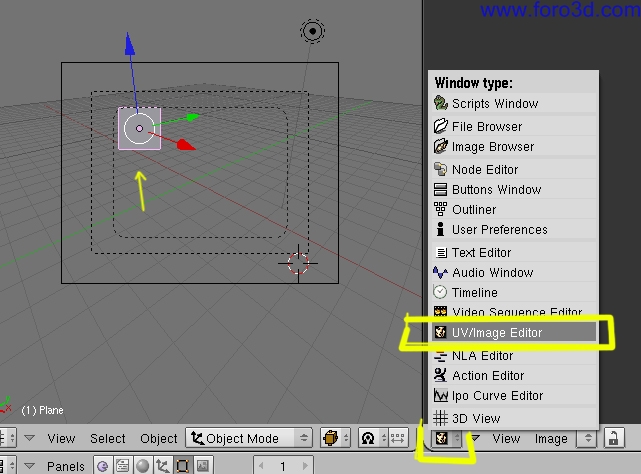641x474 pixels.
Task: Click the selected Plane object
Action: click(x=139, y=128)
